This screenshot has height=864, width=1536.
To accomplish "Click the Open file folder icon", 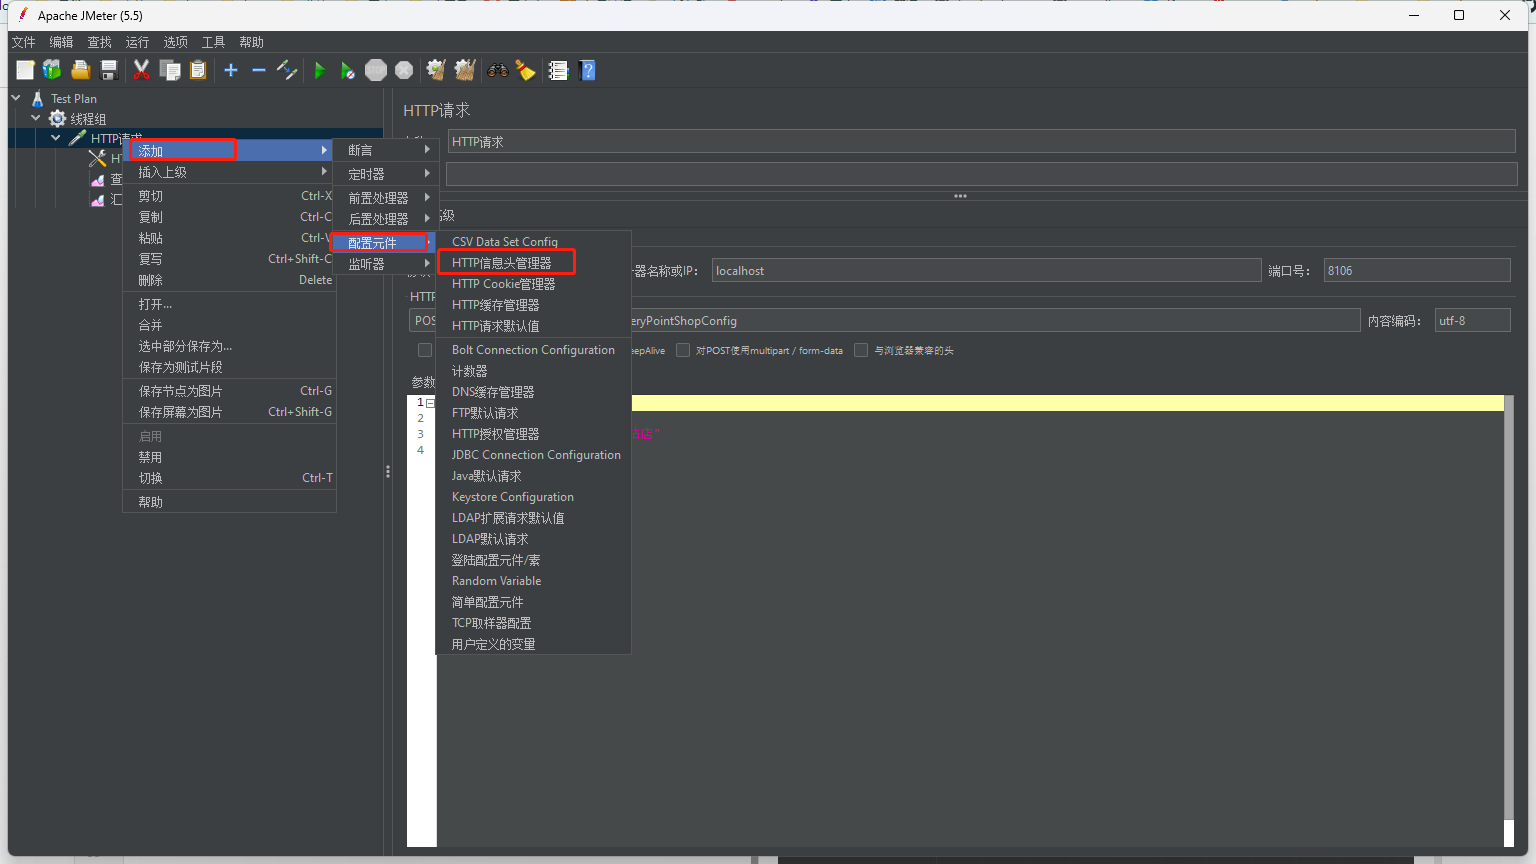I will [81, 70].
